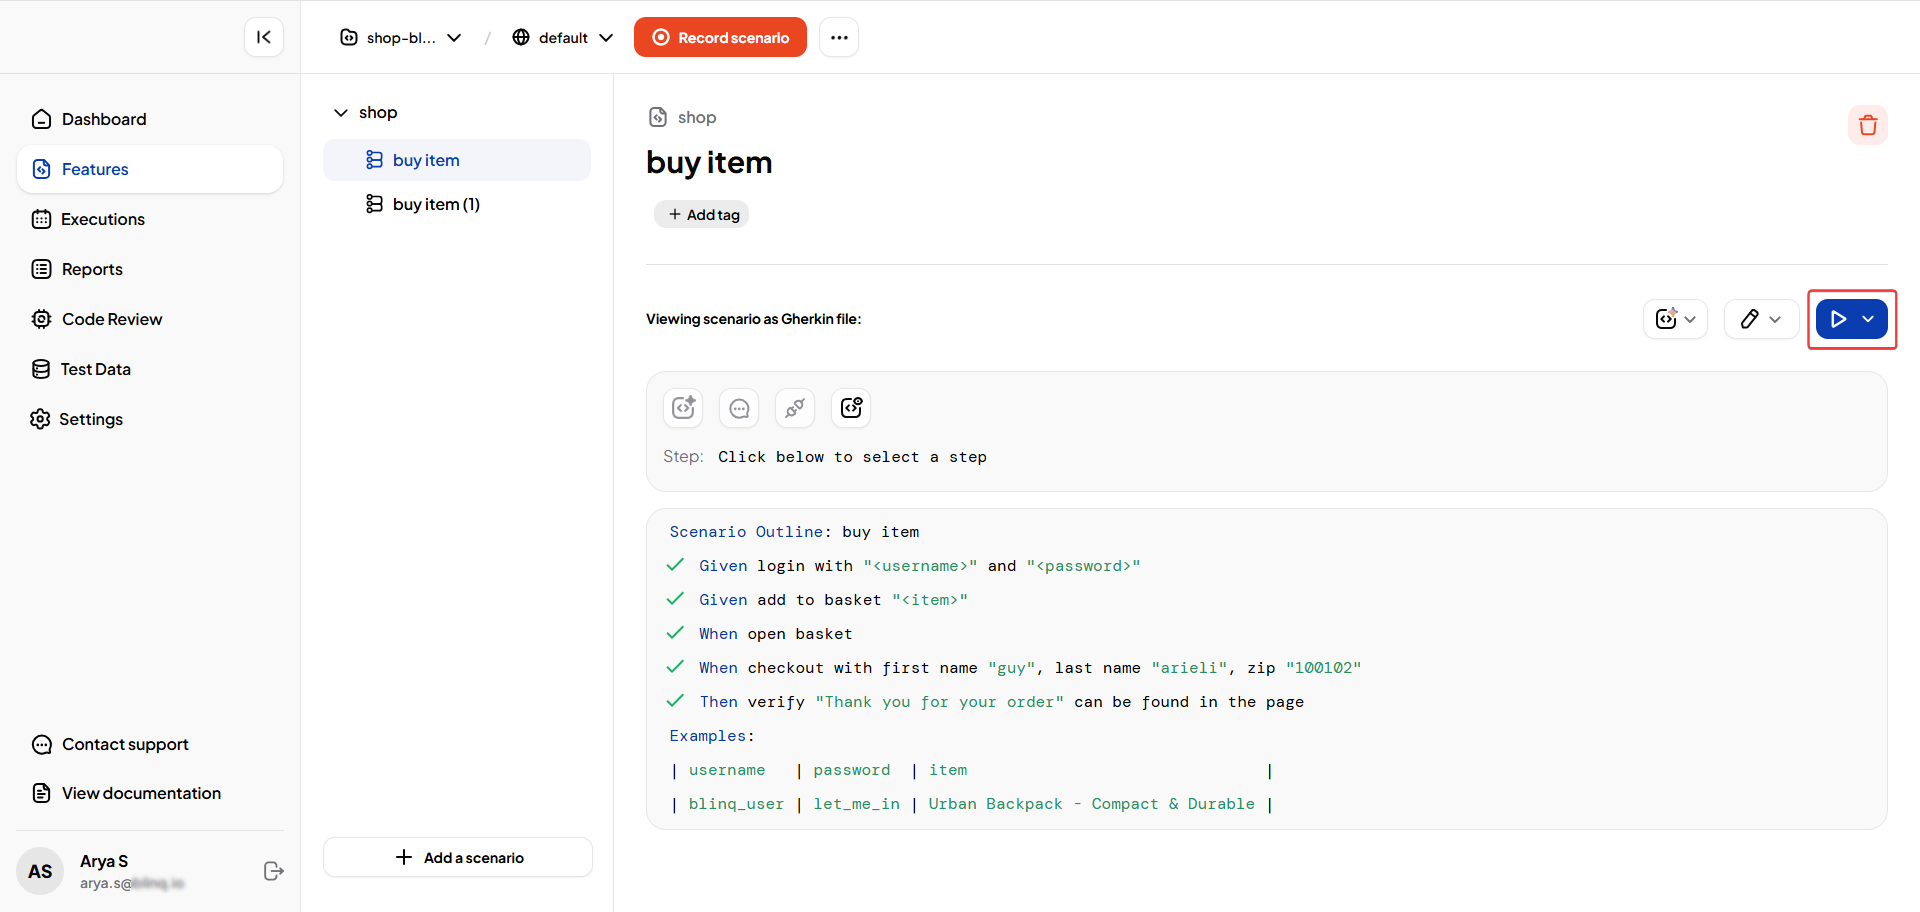The width and height of the screenshot is (1920, 912).
Task: Collapse the sidebar with the arrow icon
Action: click(x=264, y=37)
